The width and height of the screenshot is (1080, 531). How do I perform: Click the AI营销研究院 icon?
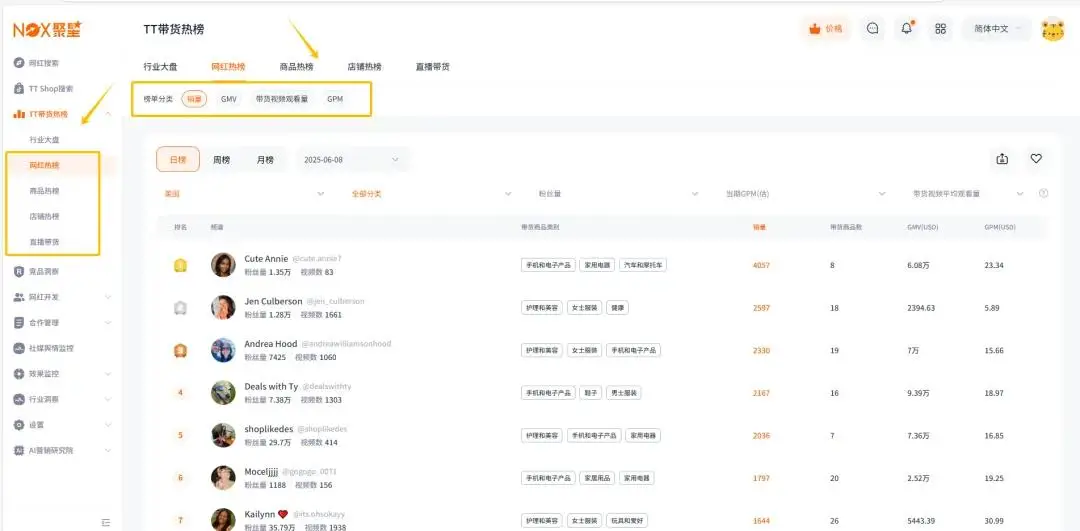(x=19, y=450)
